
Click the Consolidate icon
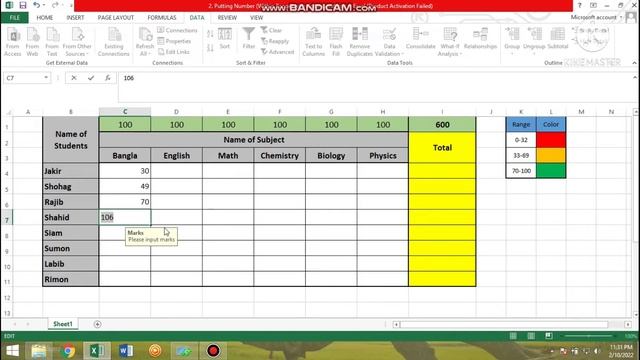pyautogui.click(x=420, y=39)
